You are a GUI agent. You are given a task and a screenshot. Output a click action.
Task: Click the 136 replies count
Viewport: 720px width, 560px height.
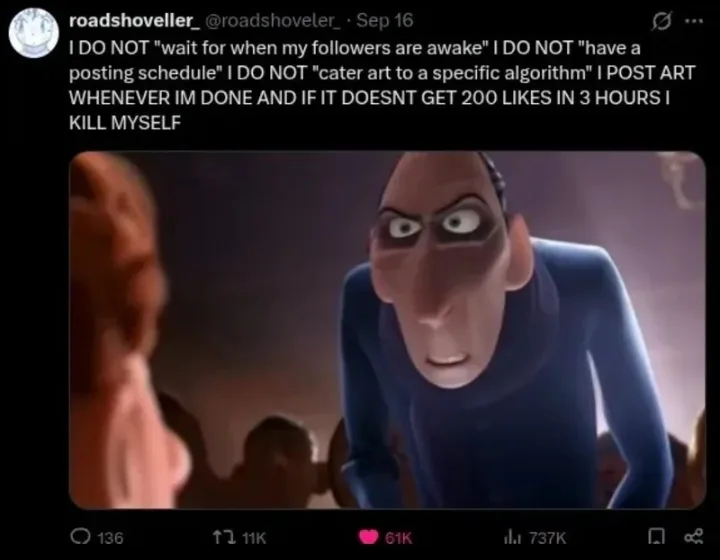coord(111,538)
